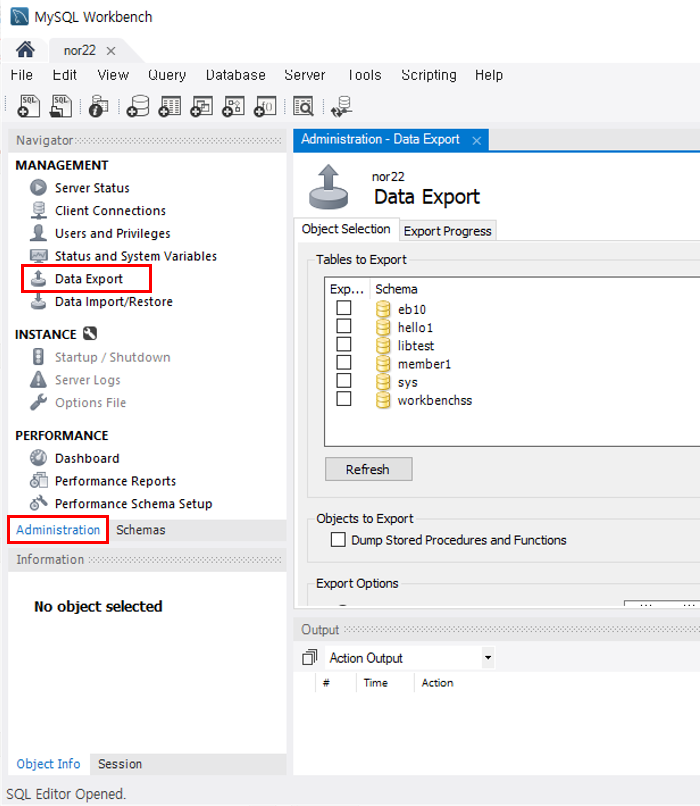The height and width of the screenshot is (806, 700).
Task: Select the nor22 connection tab
Action: tap(80, 50)
